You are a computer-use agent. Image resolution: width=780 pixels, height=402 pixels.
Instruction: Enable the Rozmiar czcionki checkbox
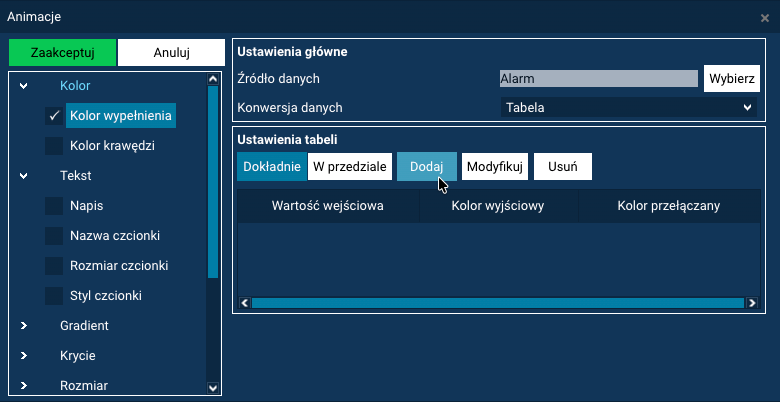54,266
